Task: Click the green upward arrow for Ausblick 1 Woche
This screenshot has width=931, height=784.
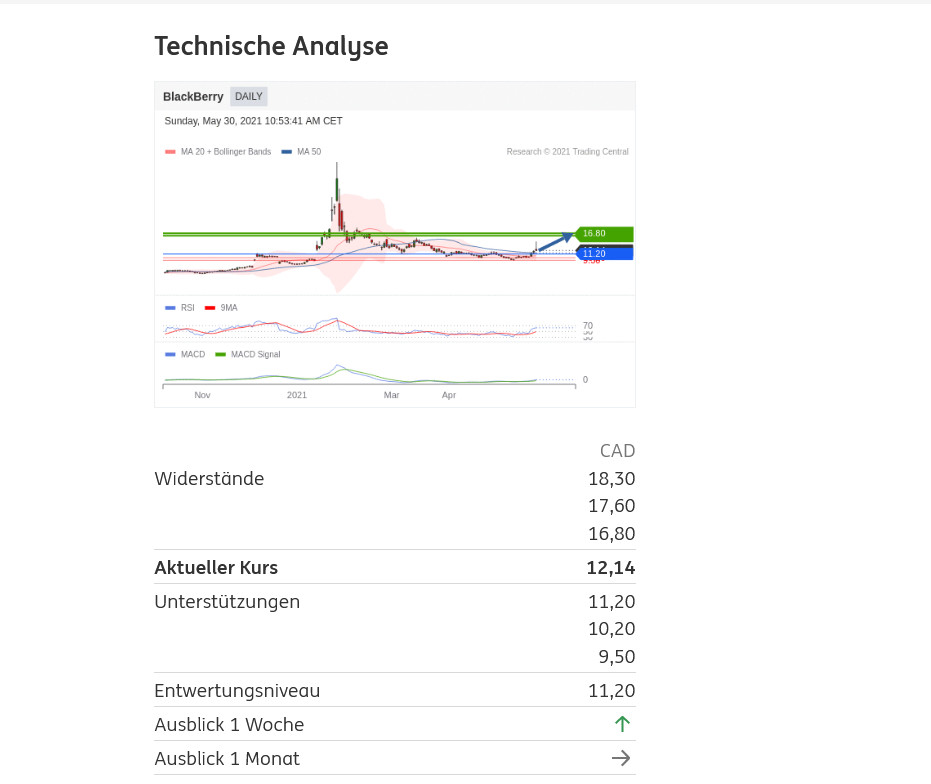Action: pyautogui.click(x=622, y=724)
